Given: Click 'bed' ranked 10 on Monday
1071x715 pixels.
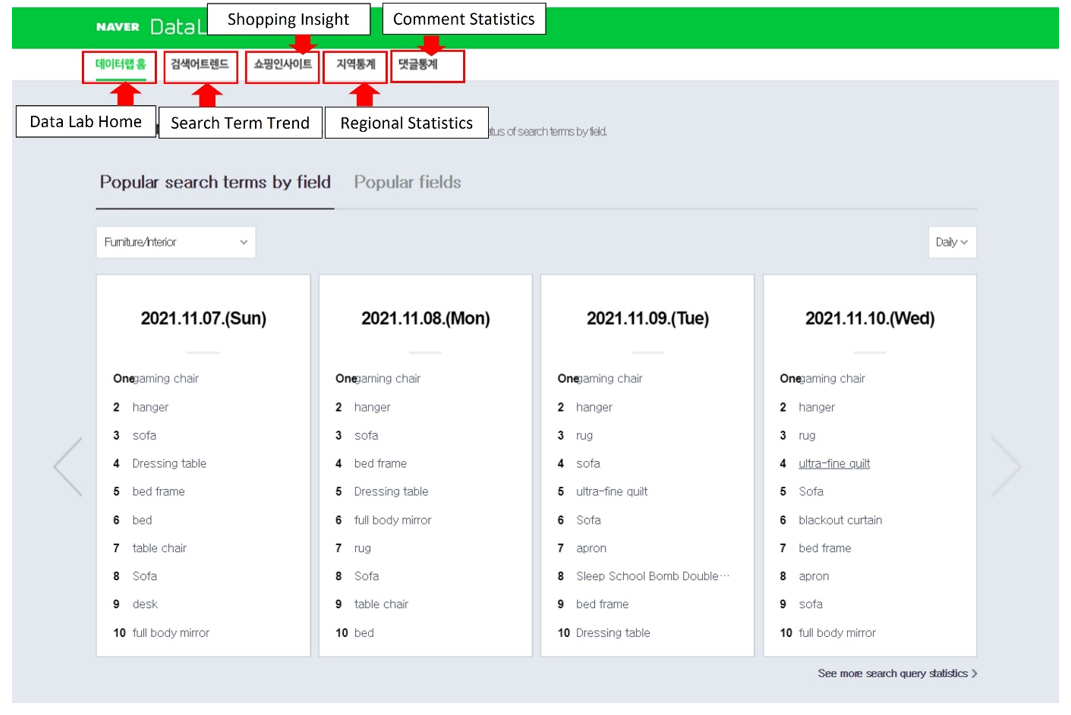Looking at the screenshot, I should (364, 633).
